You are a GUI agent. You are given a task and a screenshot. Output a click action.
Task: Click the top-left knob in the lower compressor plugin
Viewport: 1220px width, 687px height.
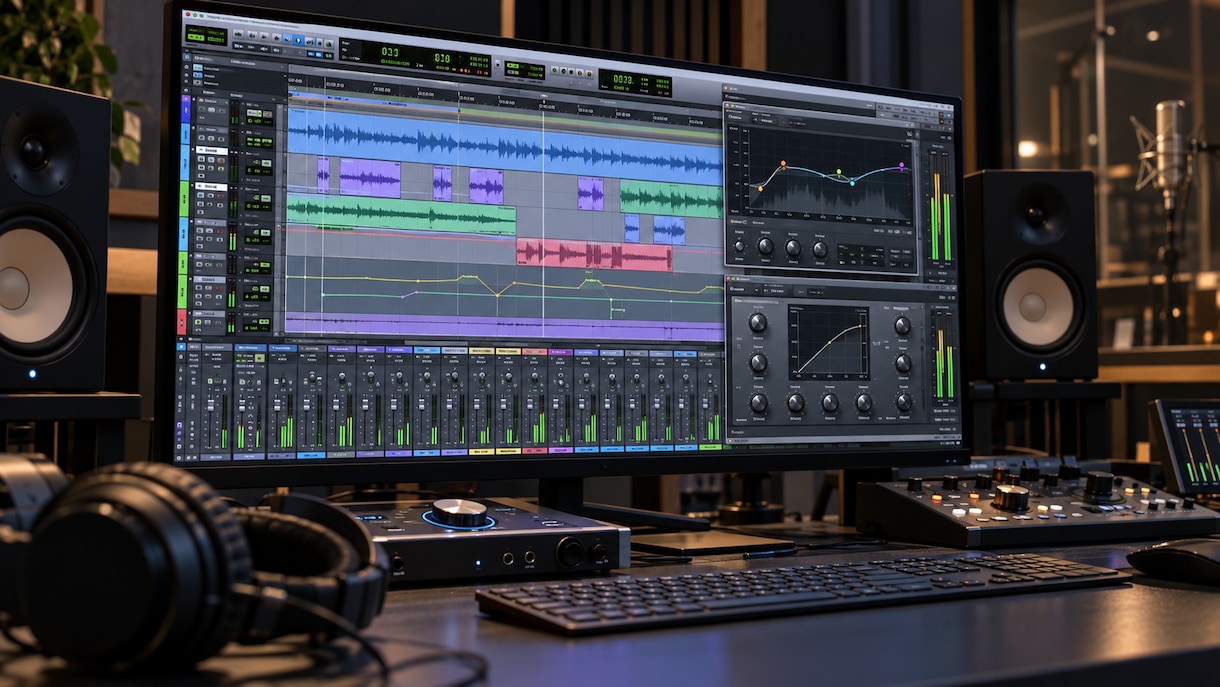(x=758, y=322)
